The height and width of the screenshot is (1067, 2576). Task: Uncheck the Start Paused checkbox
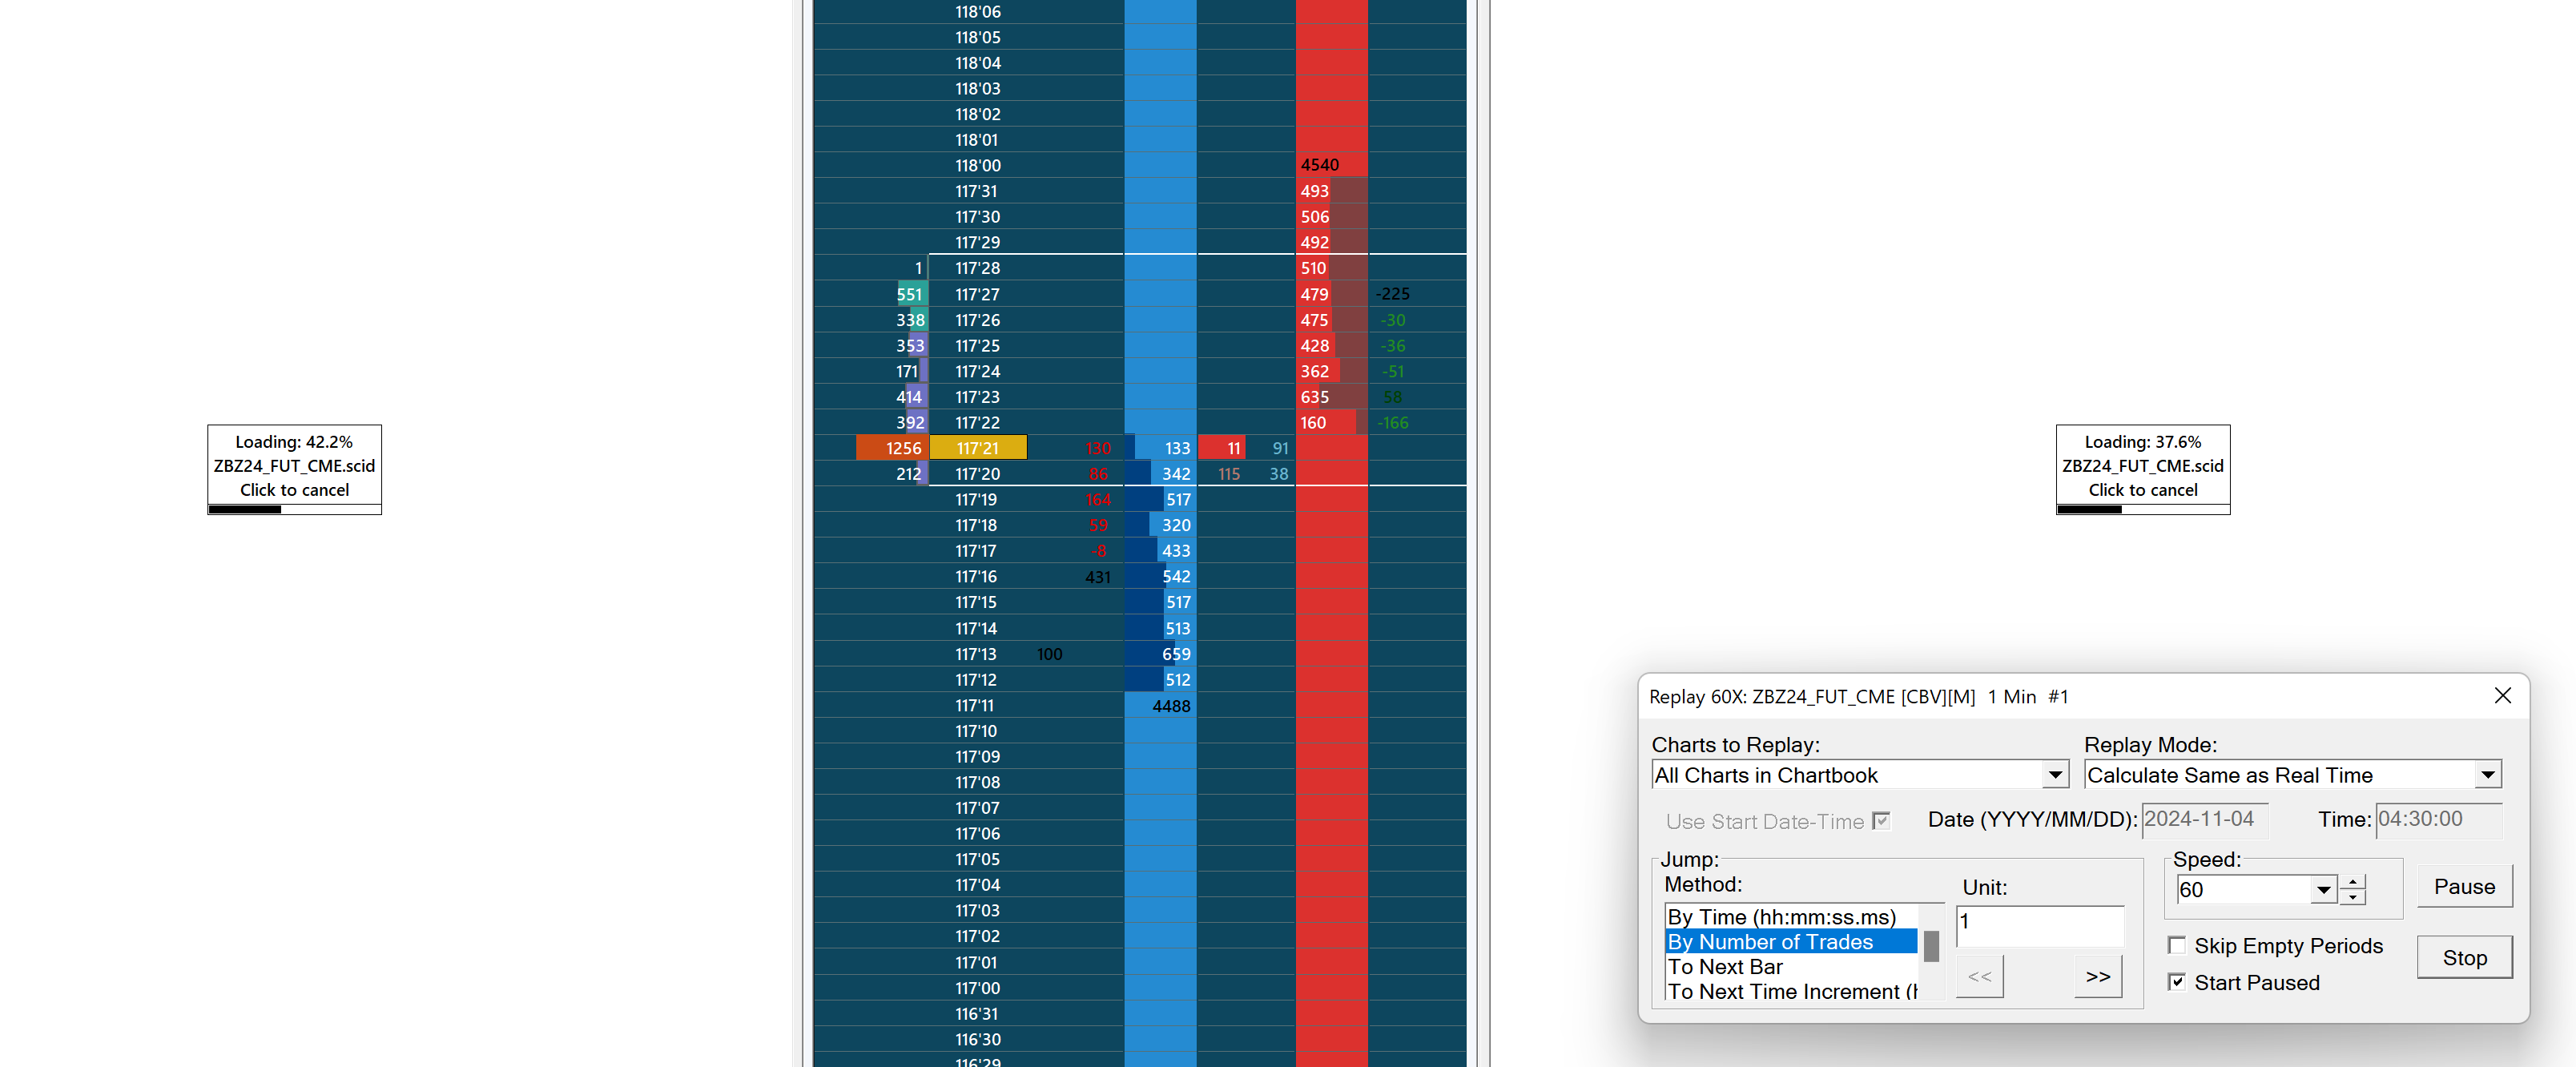2176,982
